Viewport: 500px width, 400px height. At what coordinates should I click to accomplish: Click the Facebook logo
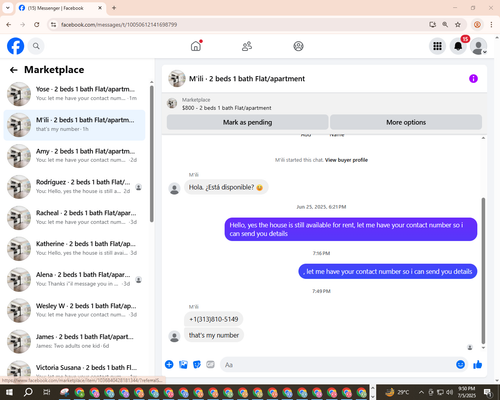pos(16,46)
